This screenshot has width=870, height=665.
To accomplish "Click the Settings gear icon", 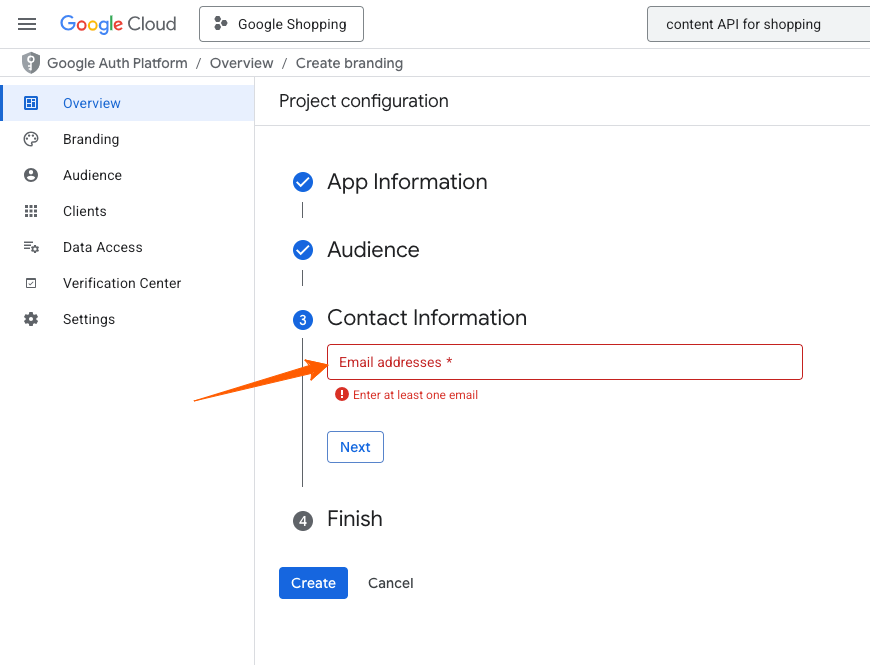I will pyautogui.click(x=31, y=319).
